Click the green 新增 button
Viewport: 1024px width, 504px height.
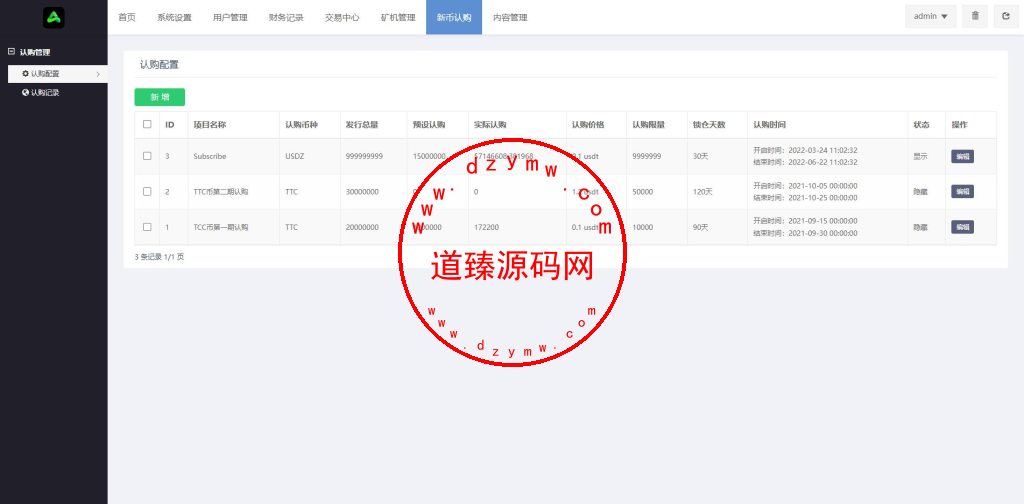tap(159, 97)
